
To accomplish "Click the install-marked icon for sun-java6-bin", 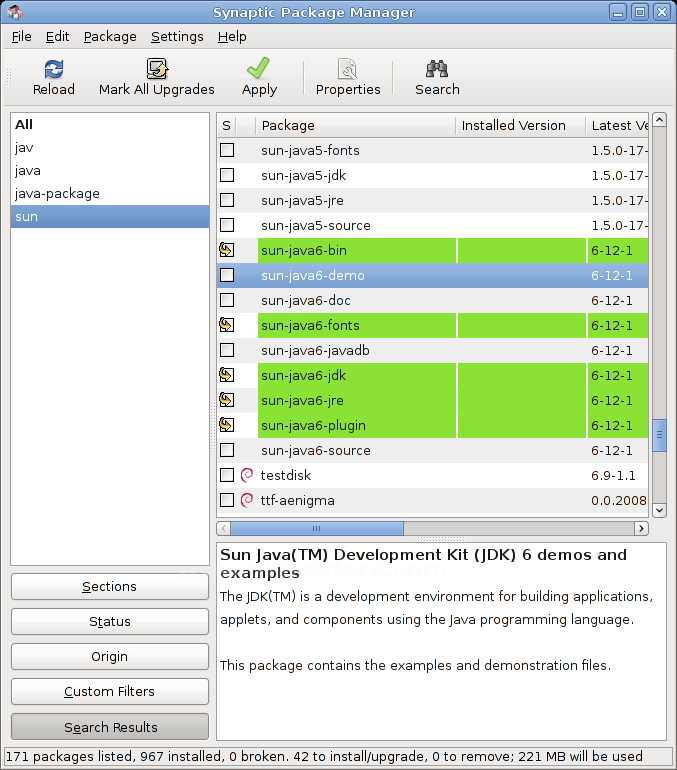I will point(227,250).
